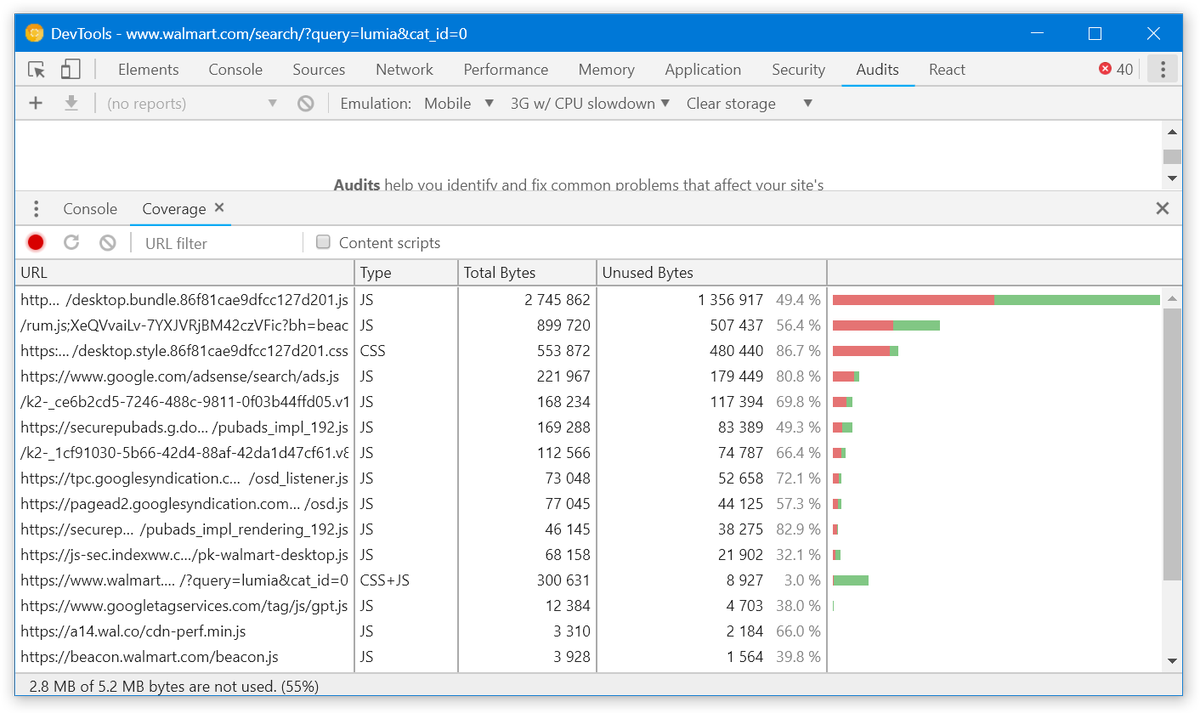Image resolution: width=1200 pixels, height=713 pixels.
Task: Open the DevTools three-dot customize menu
Action: [1162, 69]
